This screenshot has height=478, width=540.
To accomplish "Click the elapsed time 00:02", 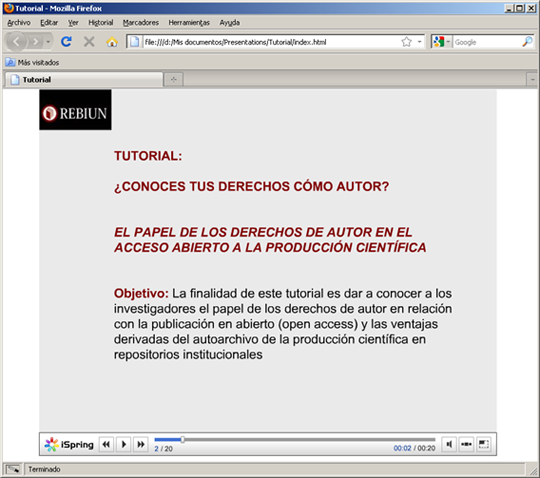I will click(x=402, y=448).
